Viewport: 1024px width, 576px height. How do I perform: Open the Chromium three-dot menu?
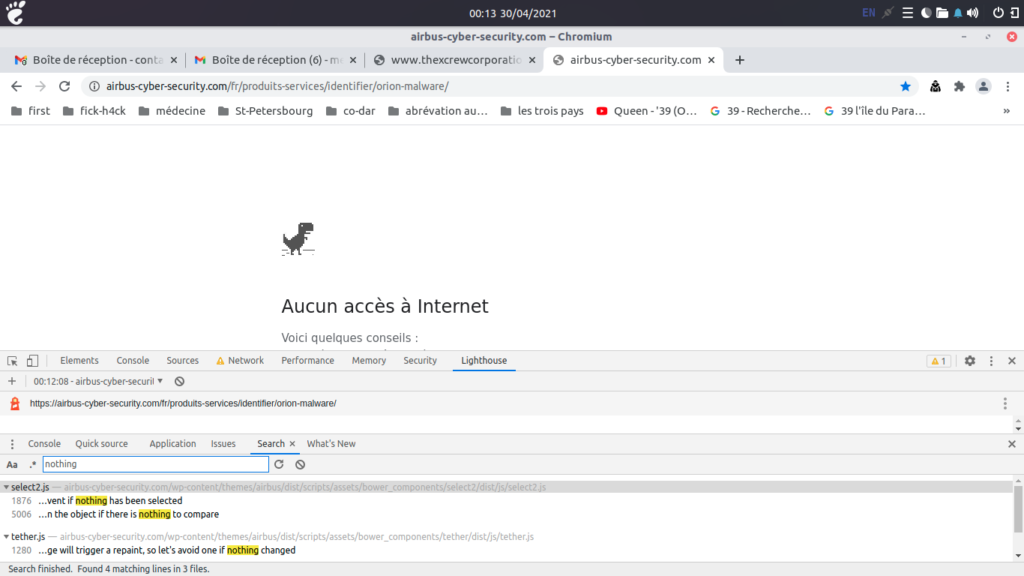pyautogui.click(x=1008, y=86)
